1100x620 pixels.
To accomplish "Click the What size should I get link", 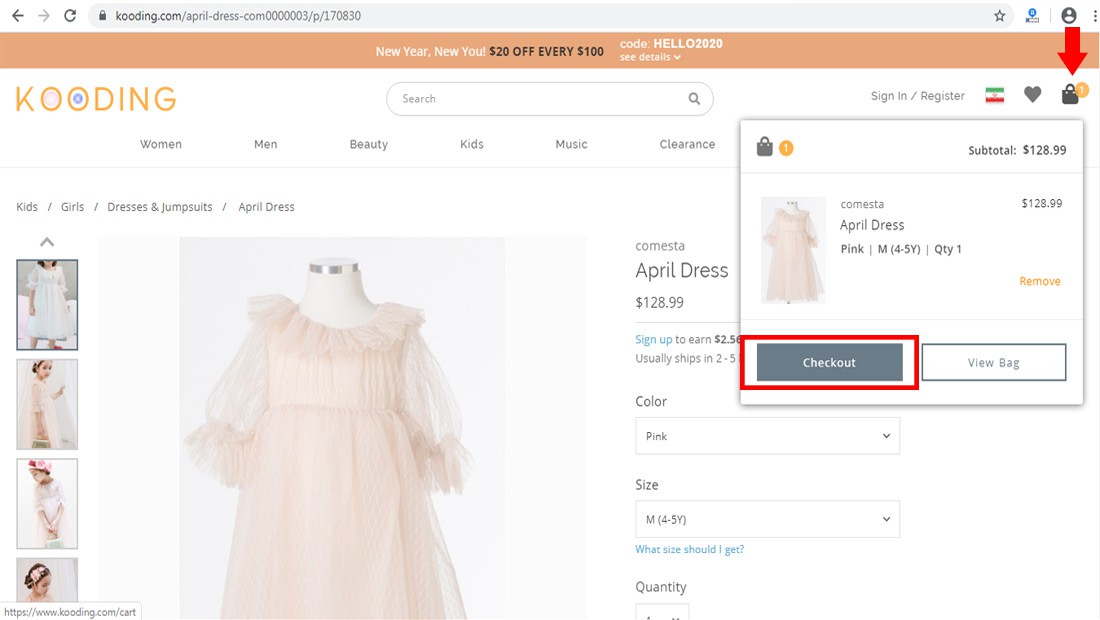I will pyautogui.click(x=689, y=550).
